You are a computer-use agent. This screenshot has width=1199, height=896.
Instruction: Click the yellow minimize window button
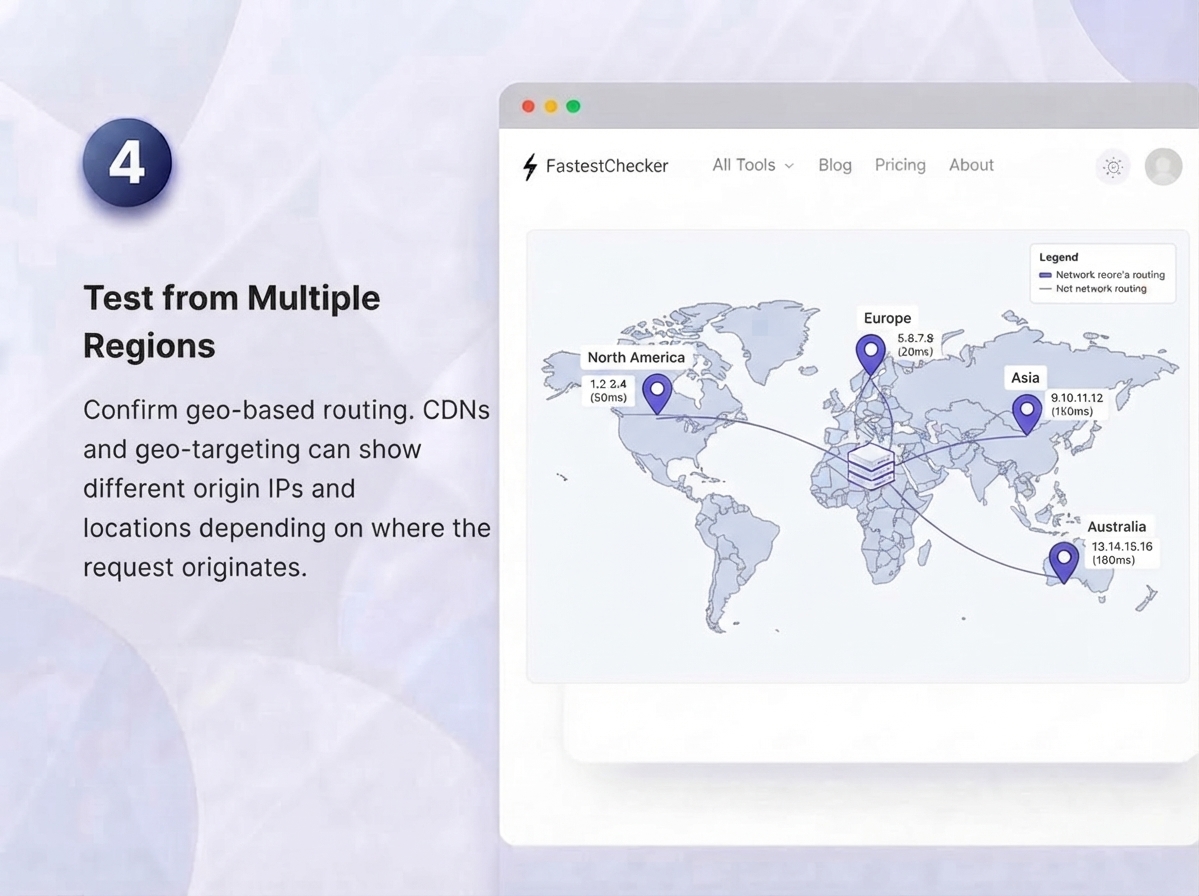[x=551, y=106]
